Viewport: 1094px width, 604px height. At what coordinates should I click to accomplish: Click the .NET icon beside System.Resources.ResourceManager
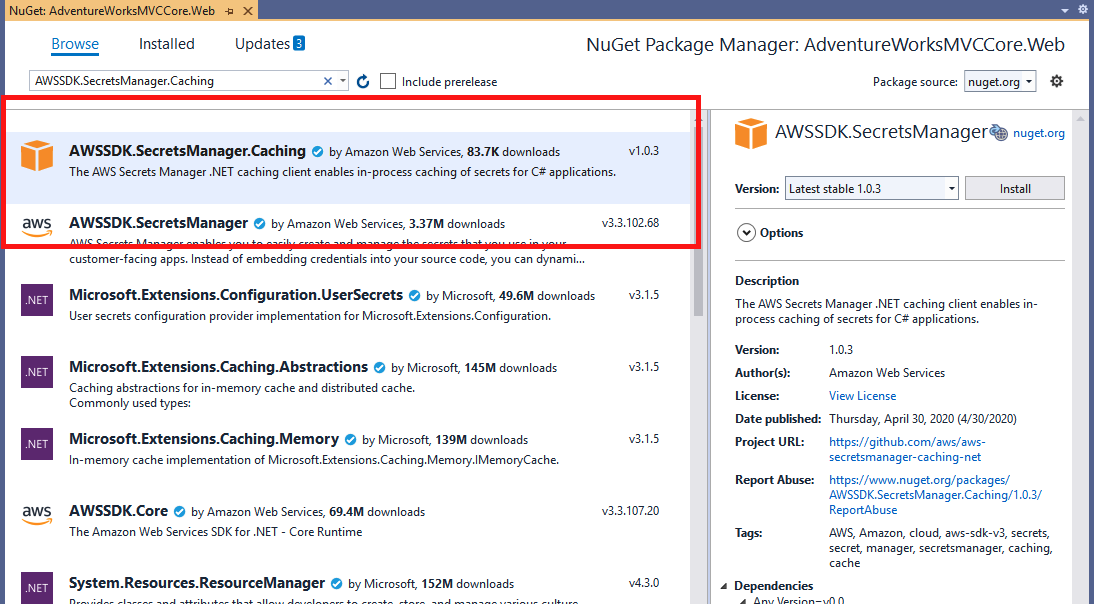(37, 588)
